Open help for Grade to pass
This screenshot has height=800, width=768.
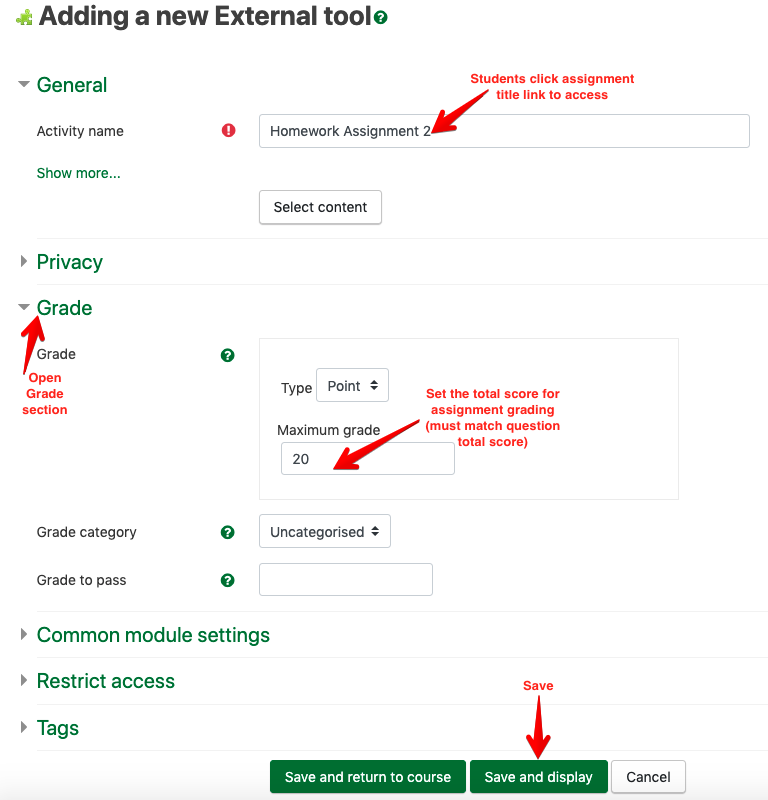227,580
